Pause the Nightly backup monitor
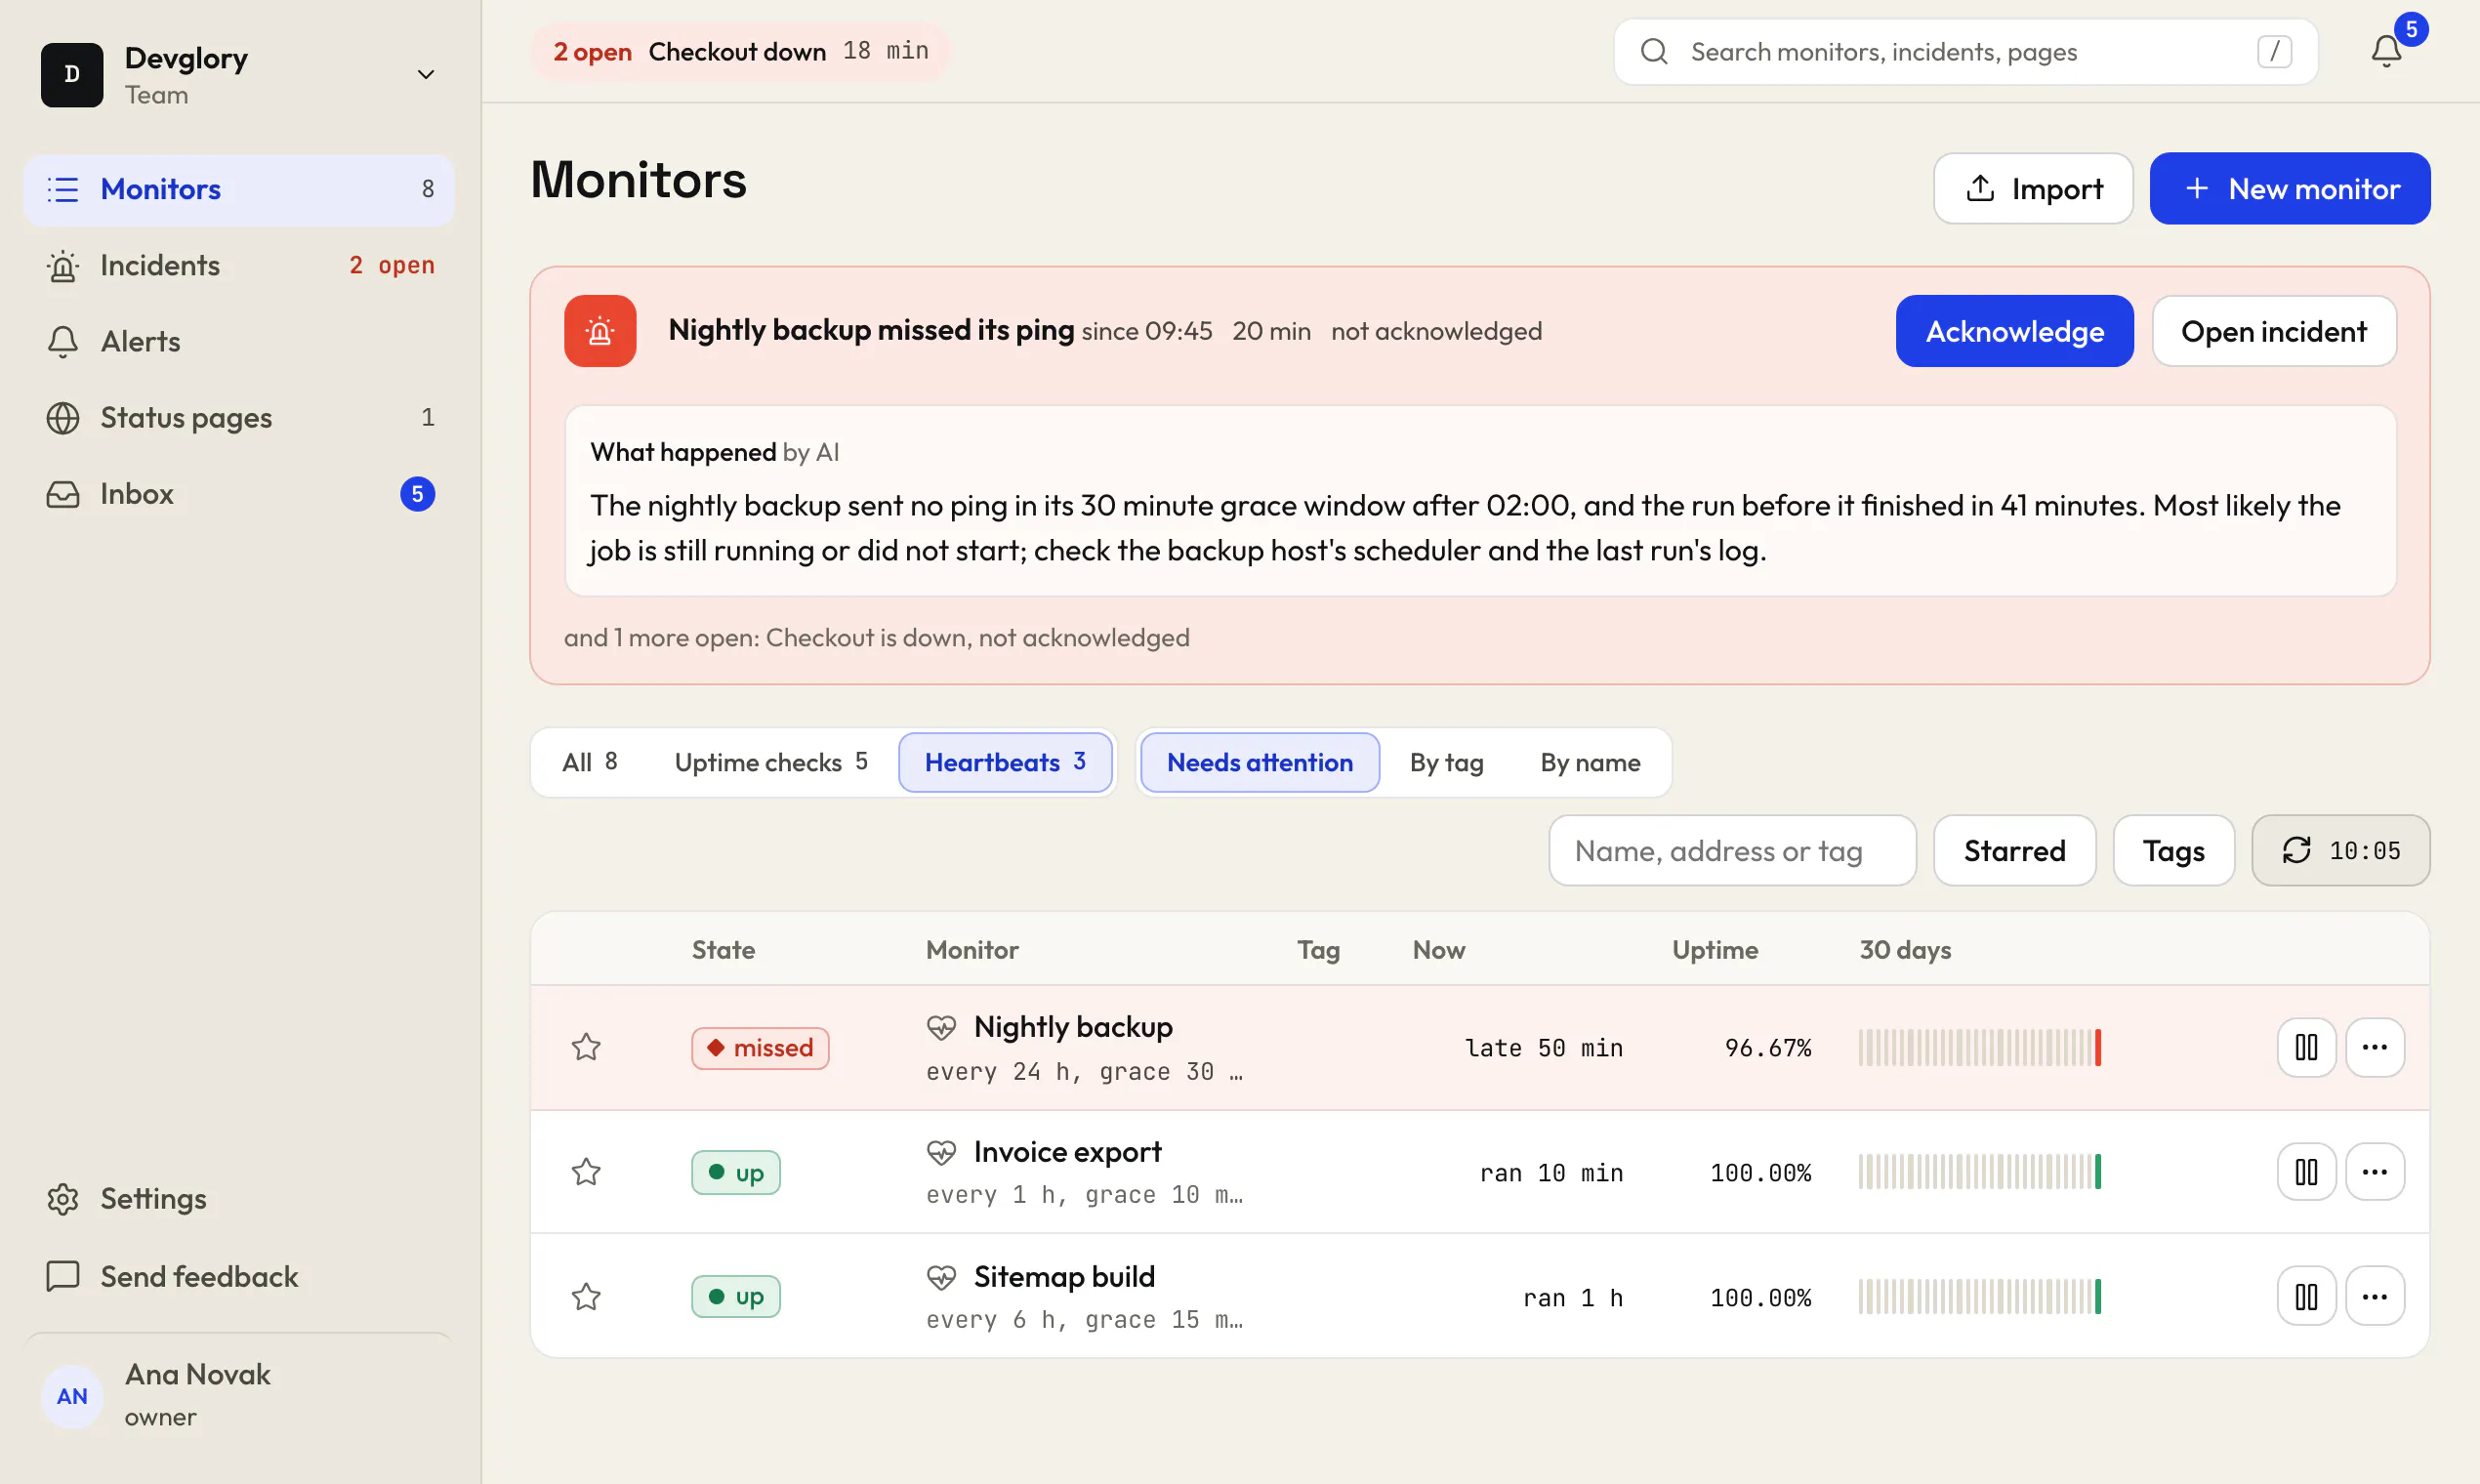 pos(2306,1047)
